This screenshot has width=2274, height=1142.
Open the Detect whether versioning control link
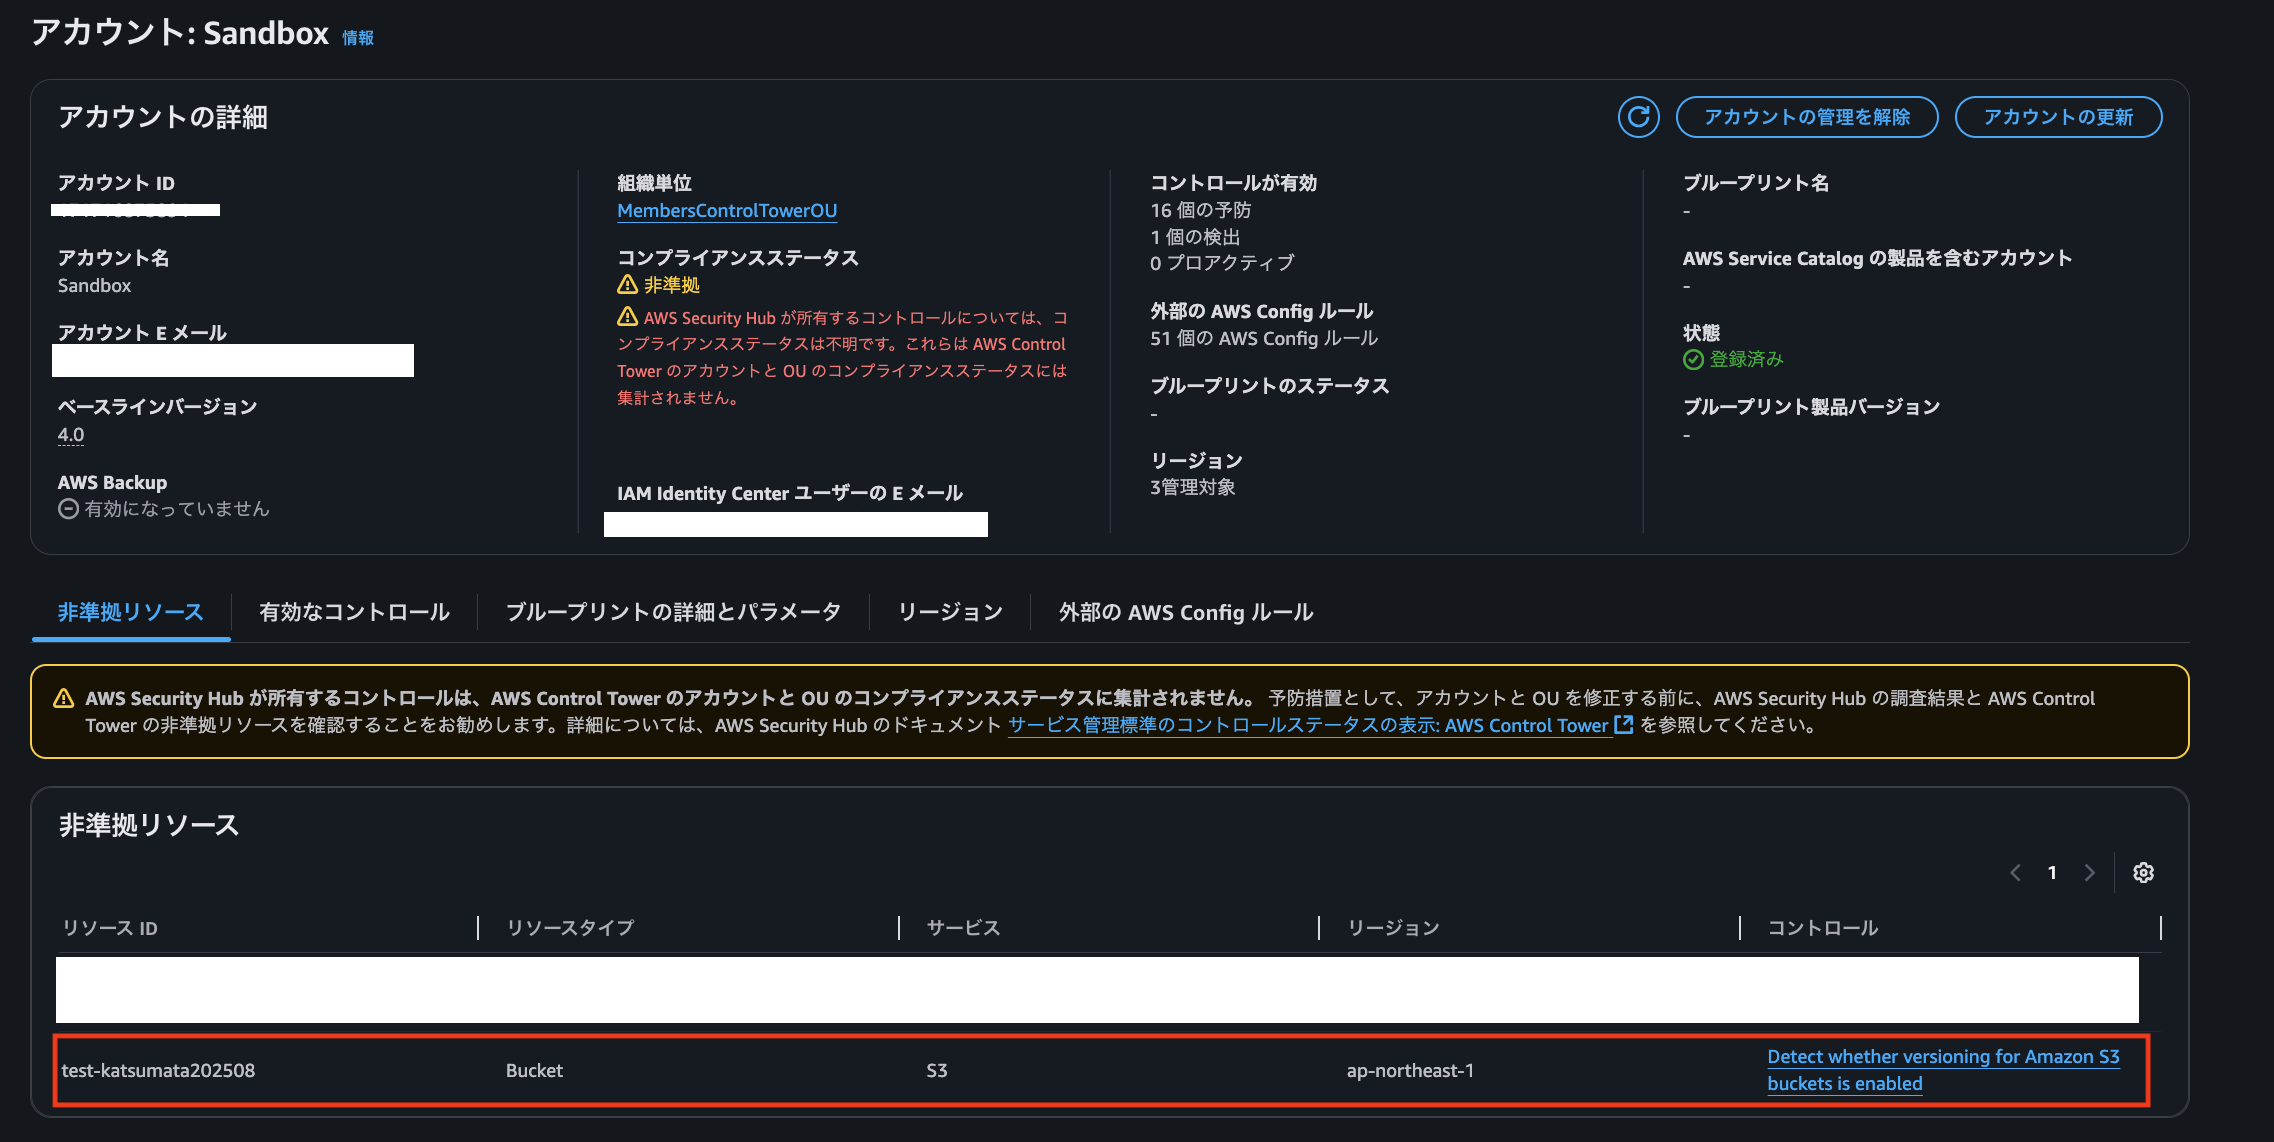(1943, 1070)
